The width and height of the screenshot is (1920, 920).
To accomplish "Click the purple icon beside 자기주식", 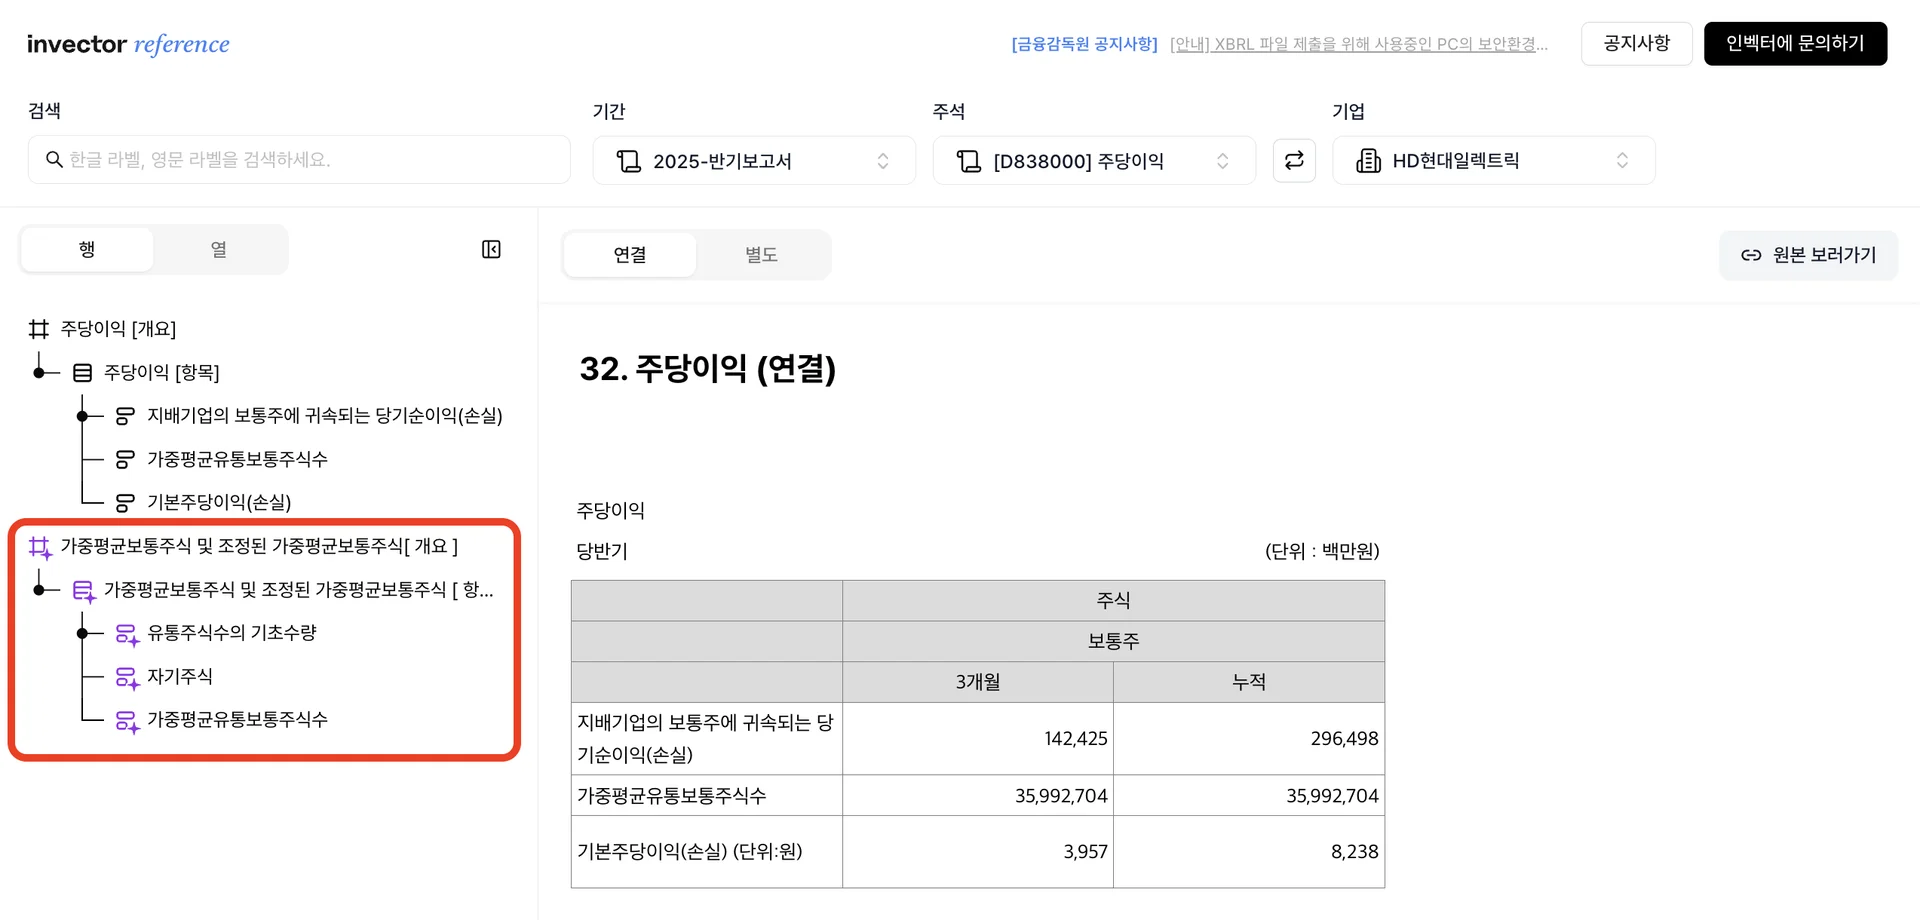I will click(x=126, y=677).
